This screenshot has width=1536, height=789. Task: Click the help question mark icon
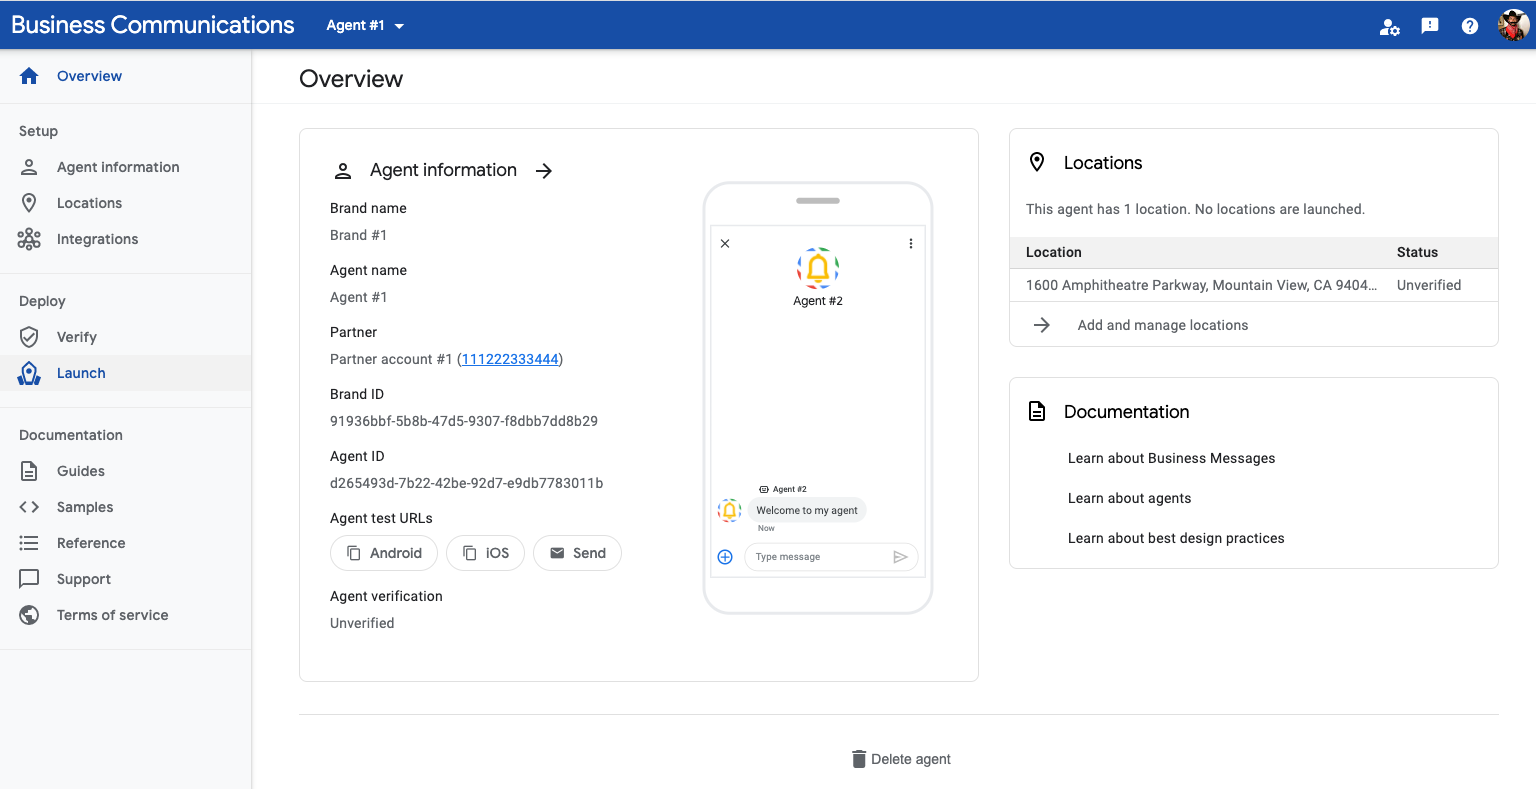tap(1469, 26)
